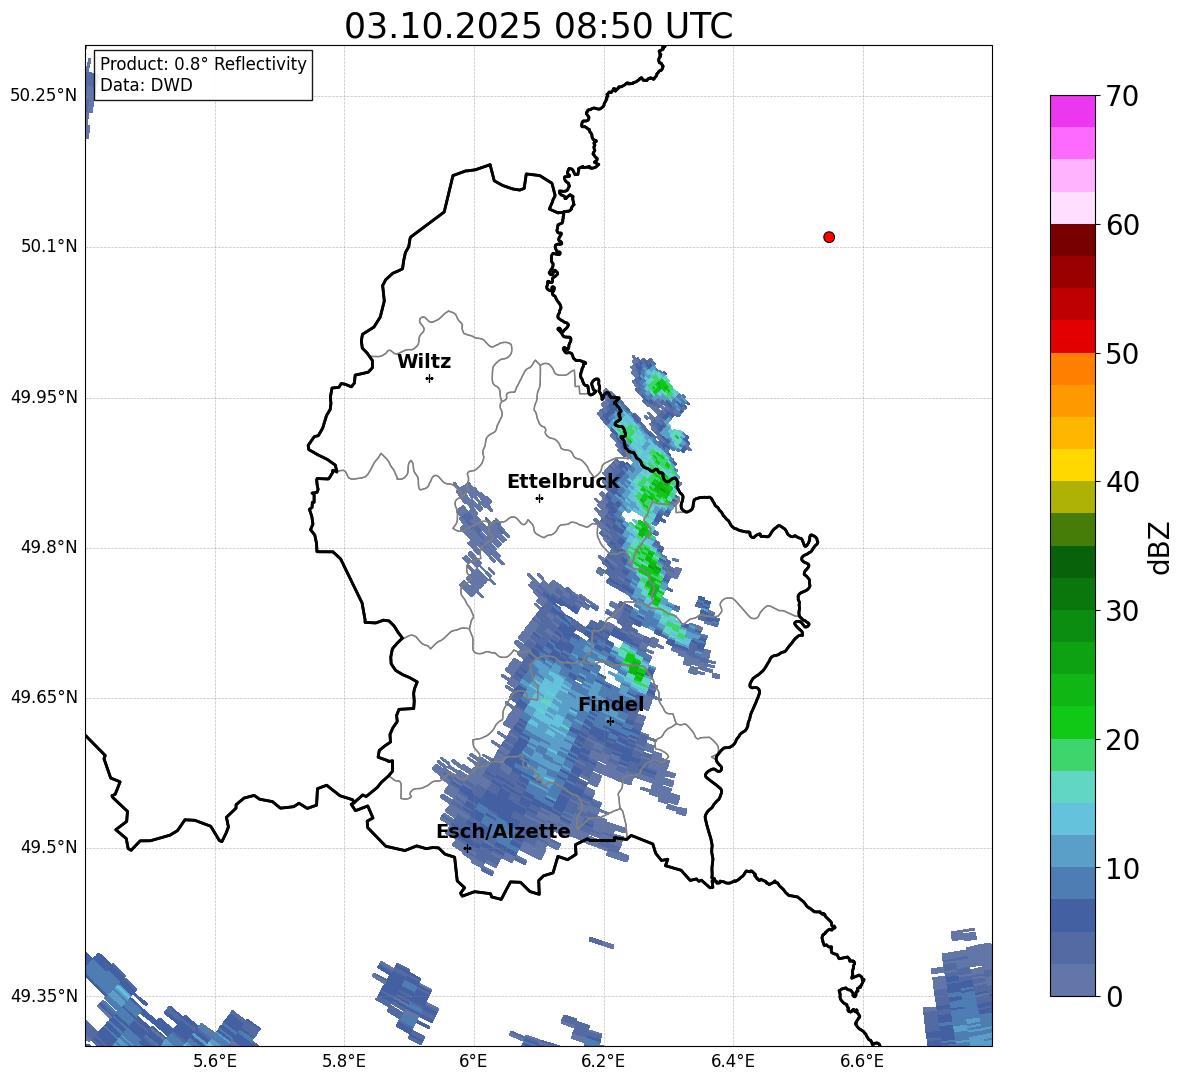Click the 03.10.2025 08:50 UTC title

pos(538,26)
